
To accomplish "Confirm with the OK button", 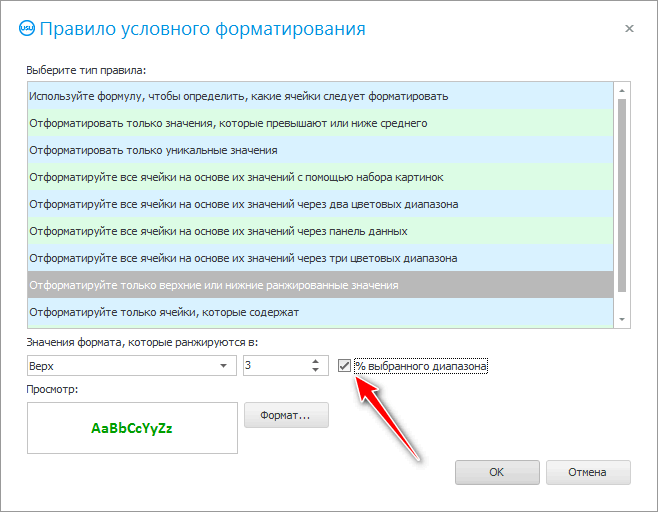I will (x=497, y=472).
